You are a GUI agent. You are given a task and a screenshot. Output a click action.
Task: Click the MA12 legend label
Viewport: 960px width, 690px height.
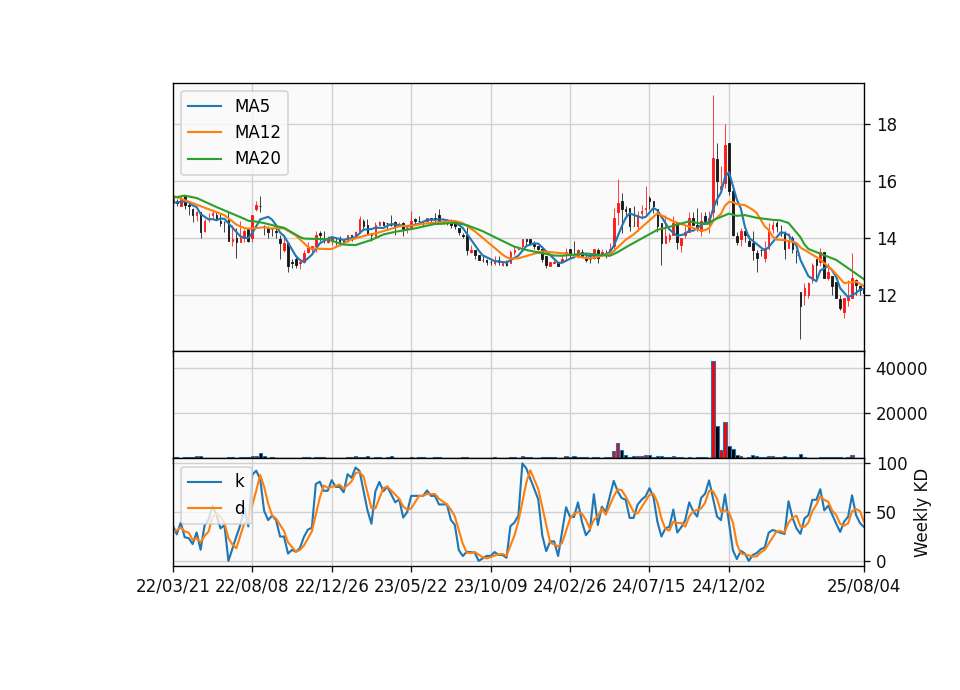(257, 132)
